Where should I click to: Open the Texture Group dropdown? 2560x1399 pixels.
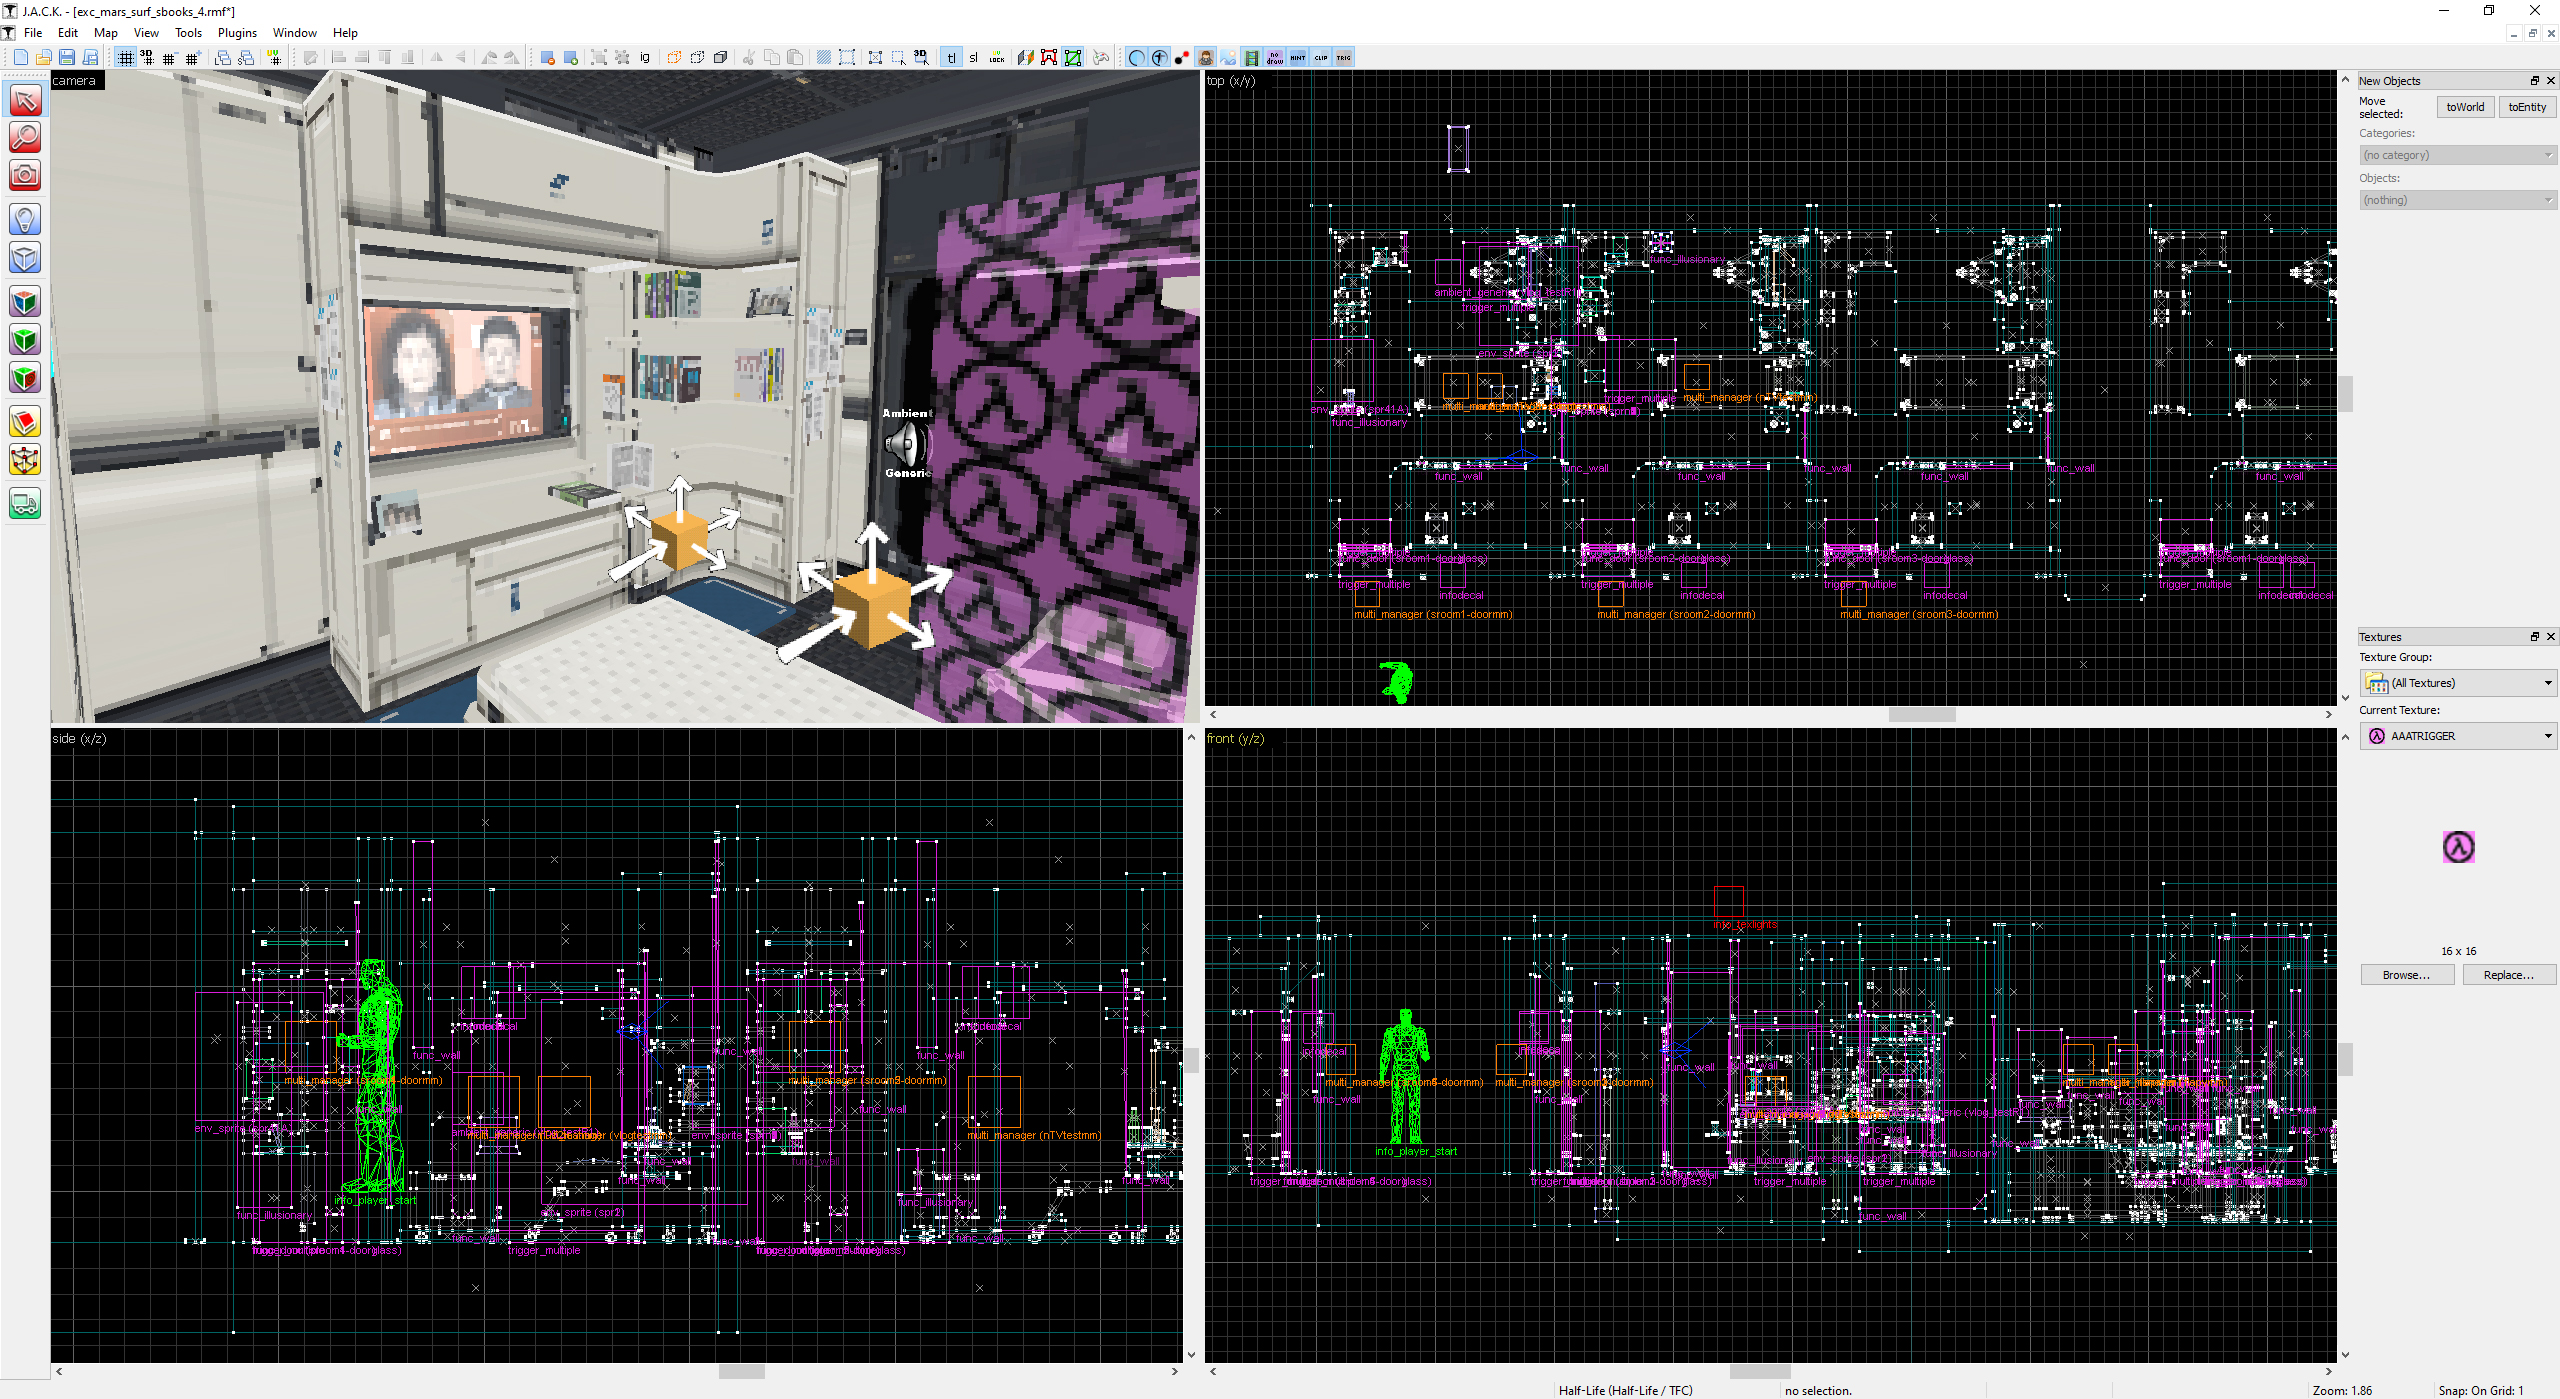pyautogui.click(x=2458, y=683)
